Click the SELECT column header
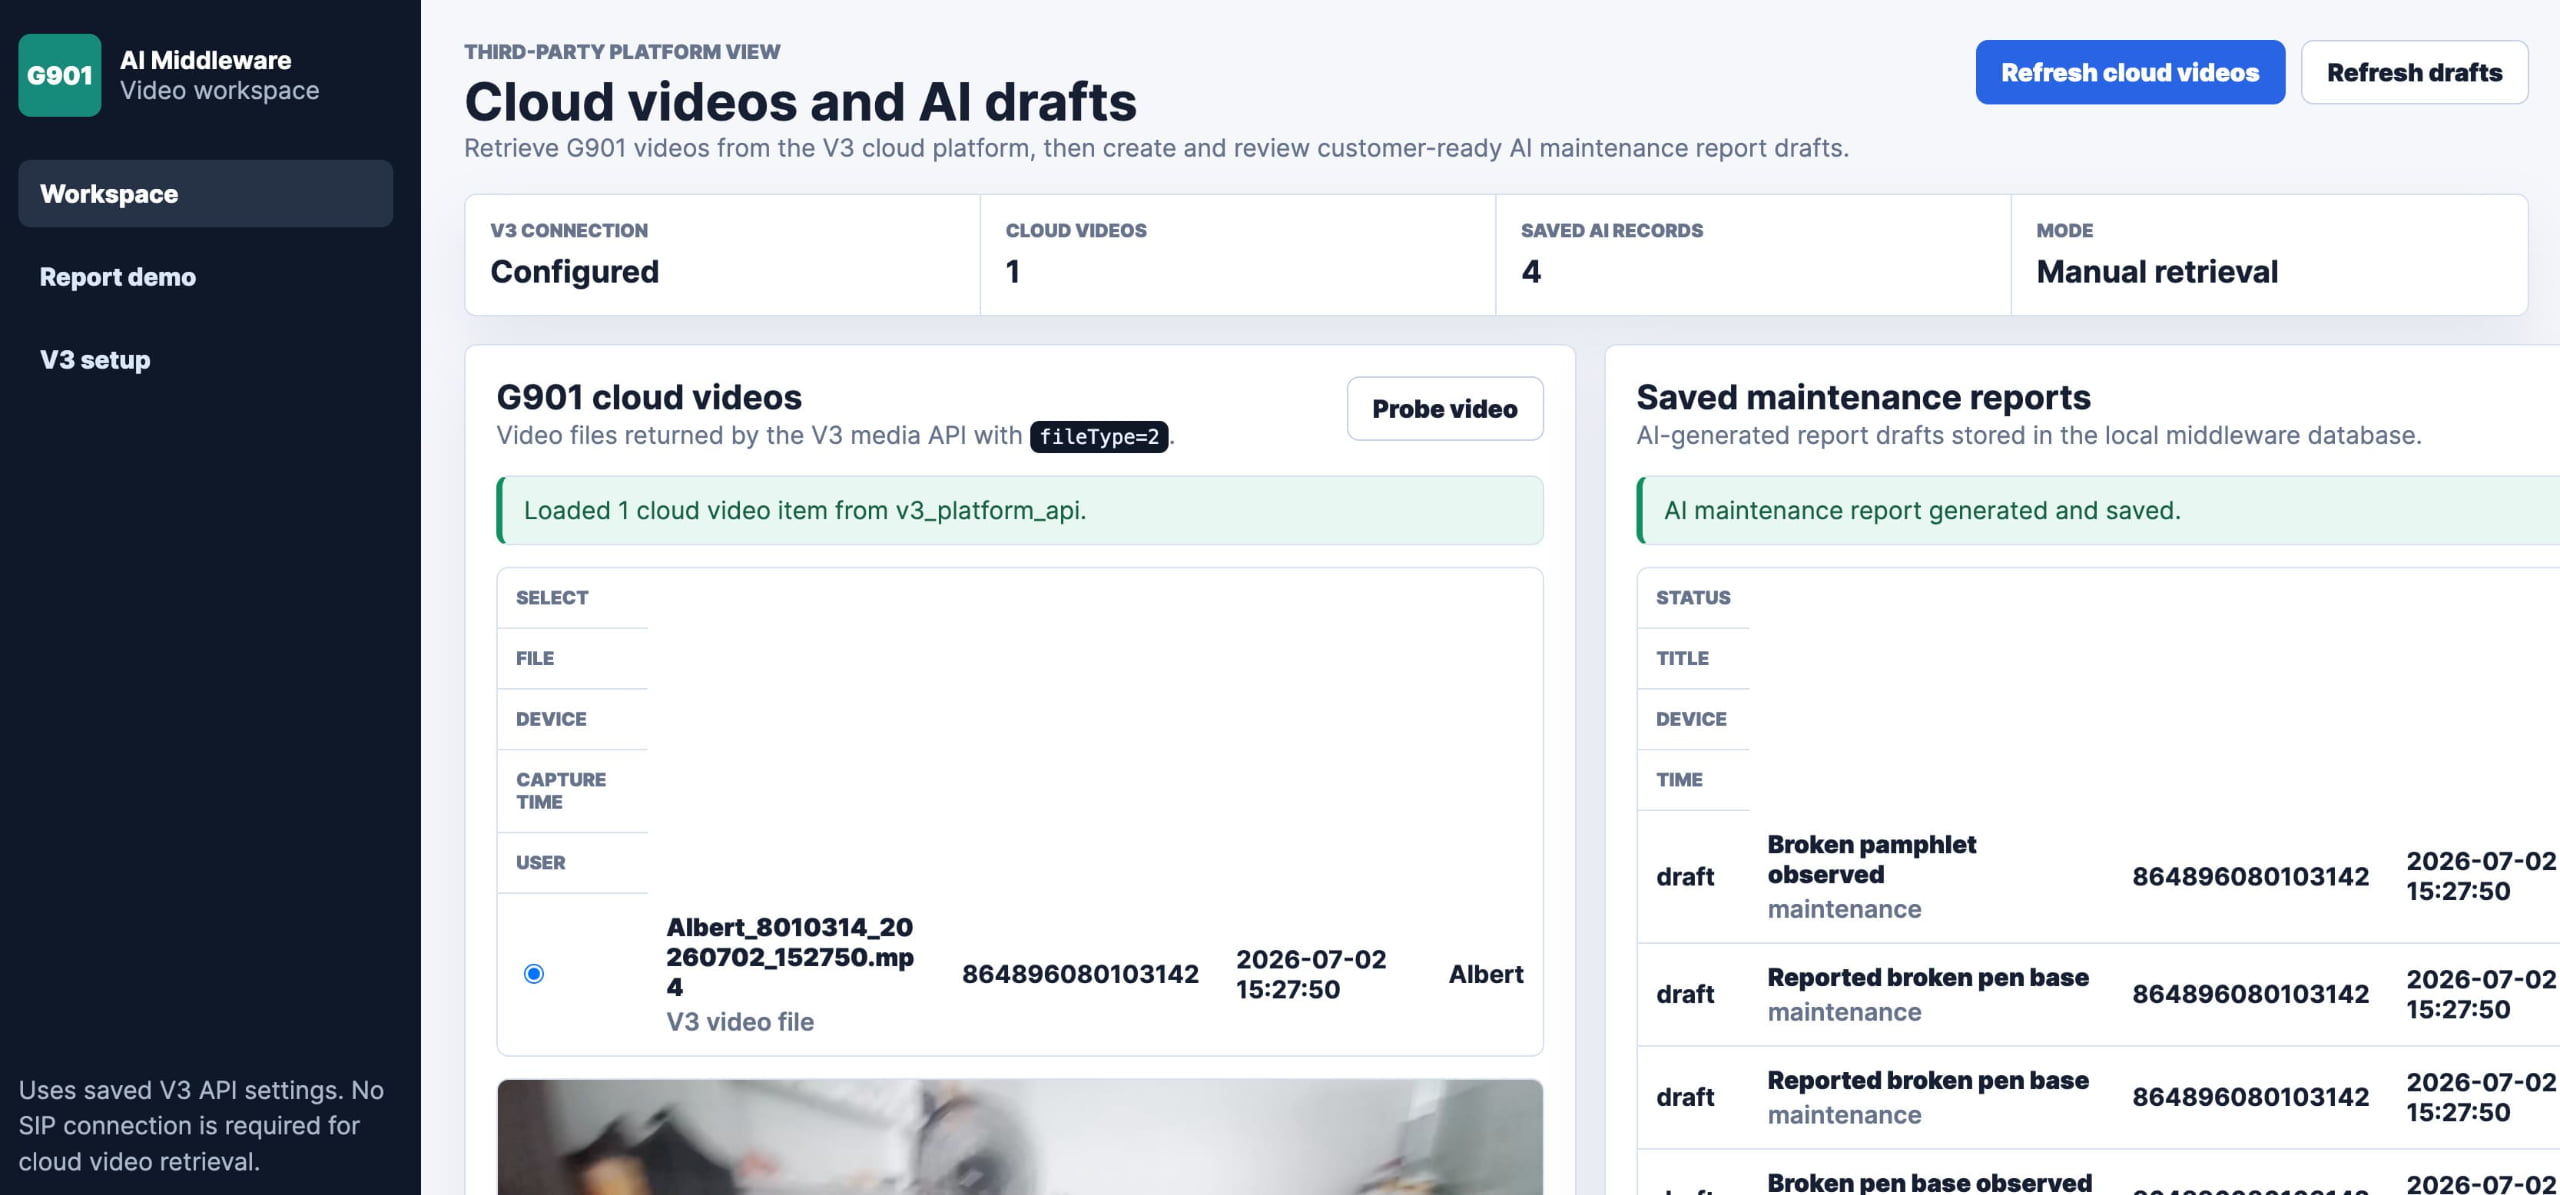This screenshot has width=2560, height=1195. click(x=552, y=598)
